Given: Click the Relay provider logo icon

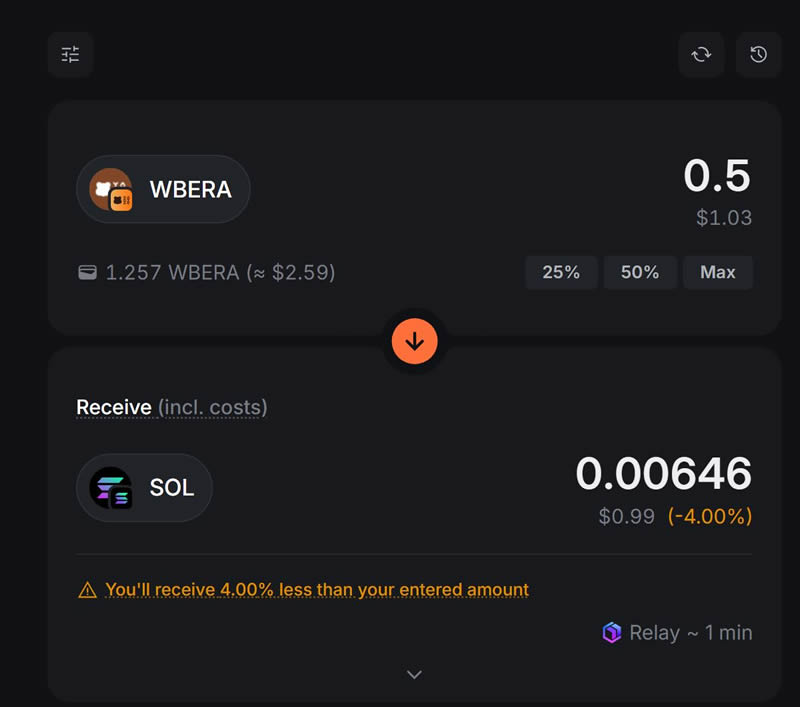Looking at the screenshot, I should [x=611, y=633].
